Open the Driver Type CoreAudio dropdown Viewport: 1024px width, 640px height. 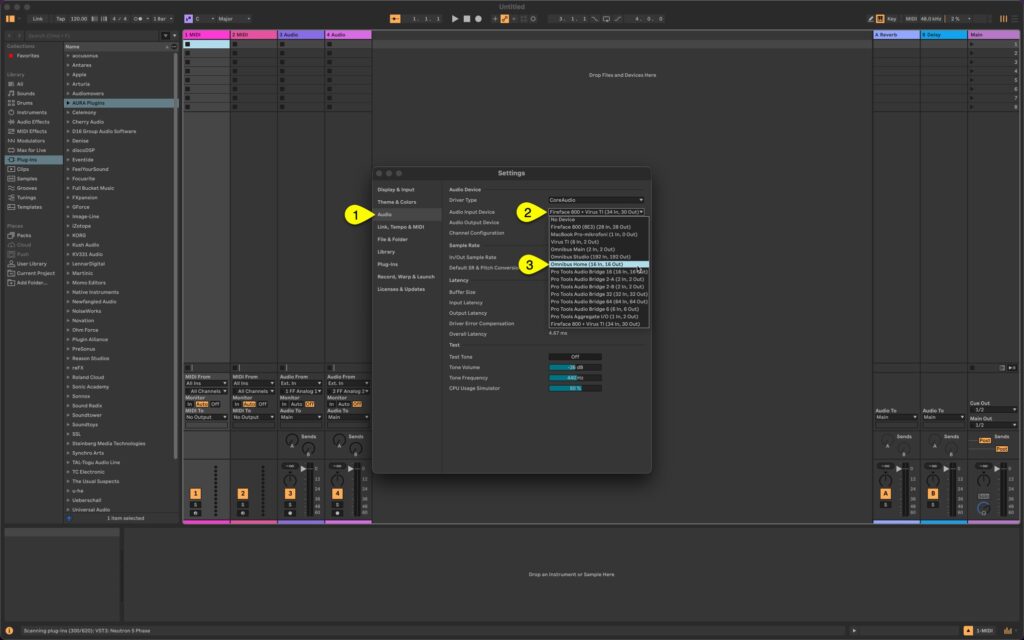(x=595, y=200)
